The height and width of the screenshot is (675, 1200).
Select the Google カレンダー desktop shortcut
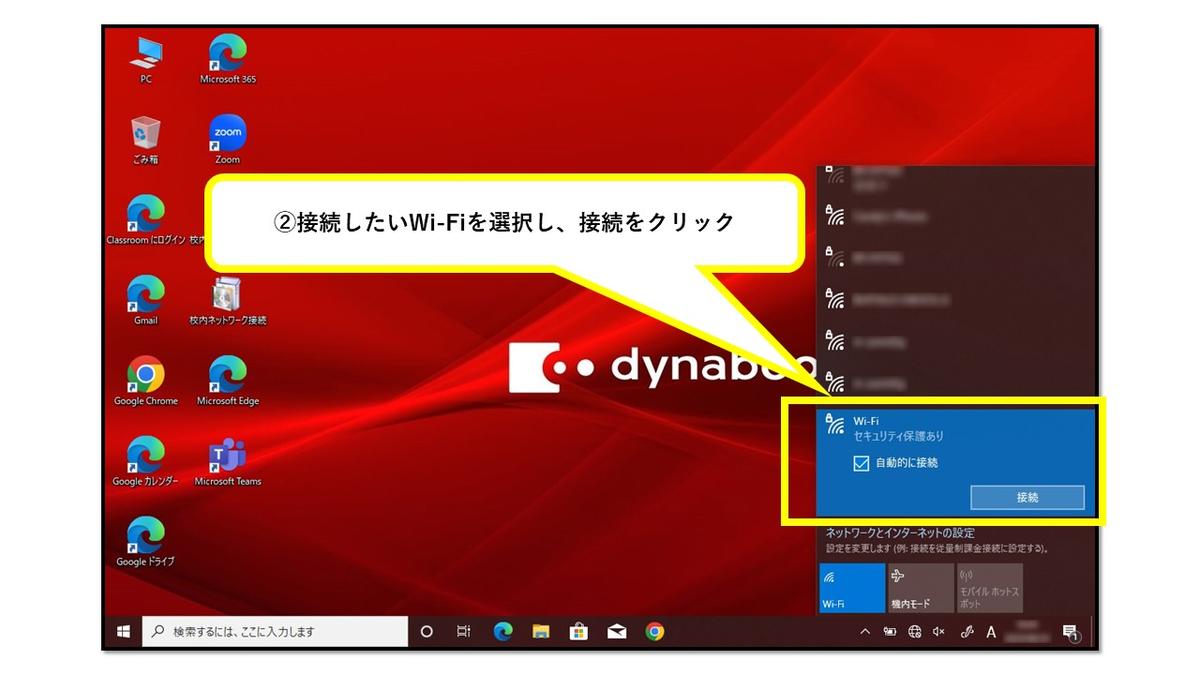tap(146, 461)
